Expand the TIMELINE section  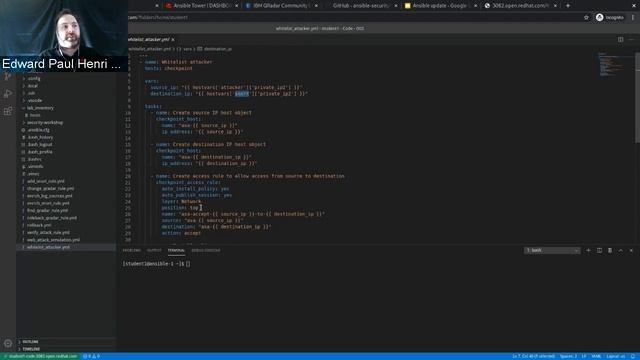pyautogui.click(x=31, y=349)
